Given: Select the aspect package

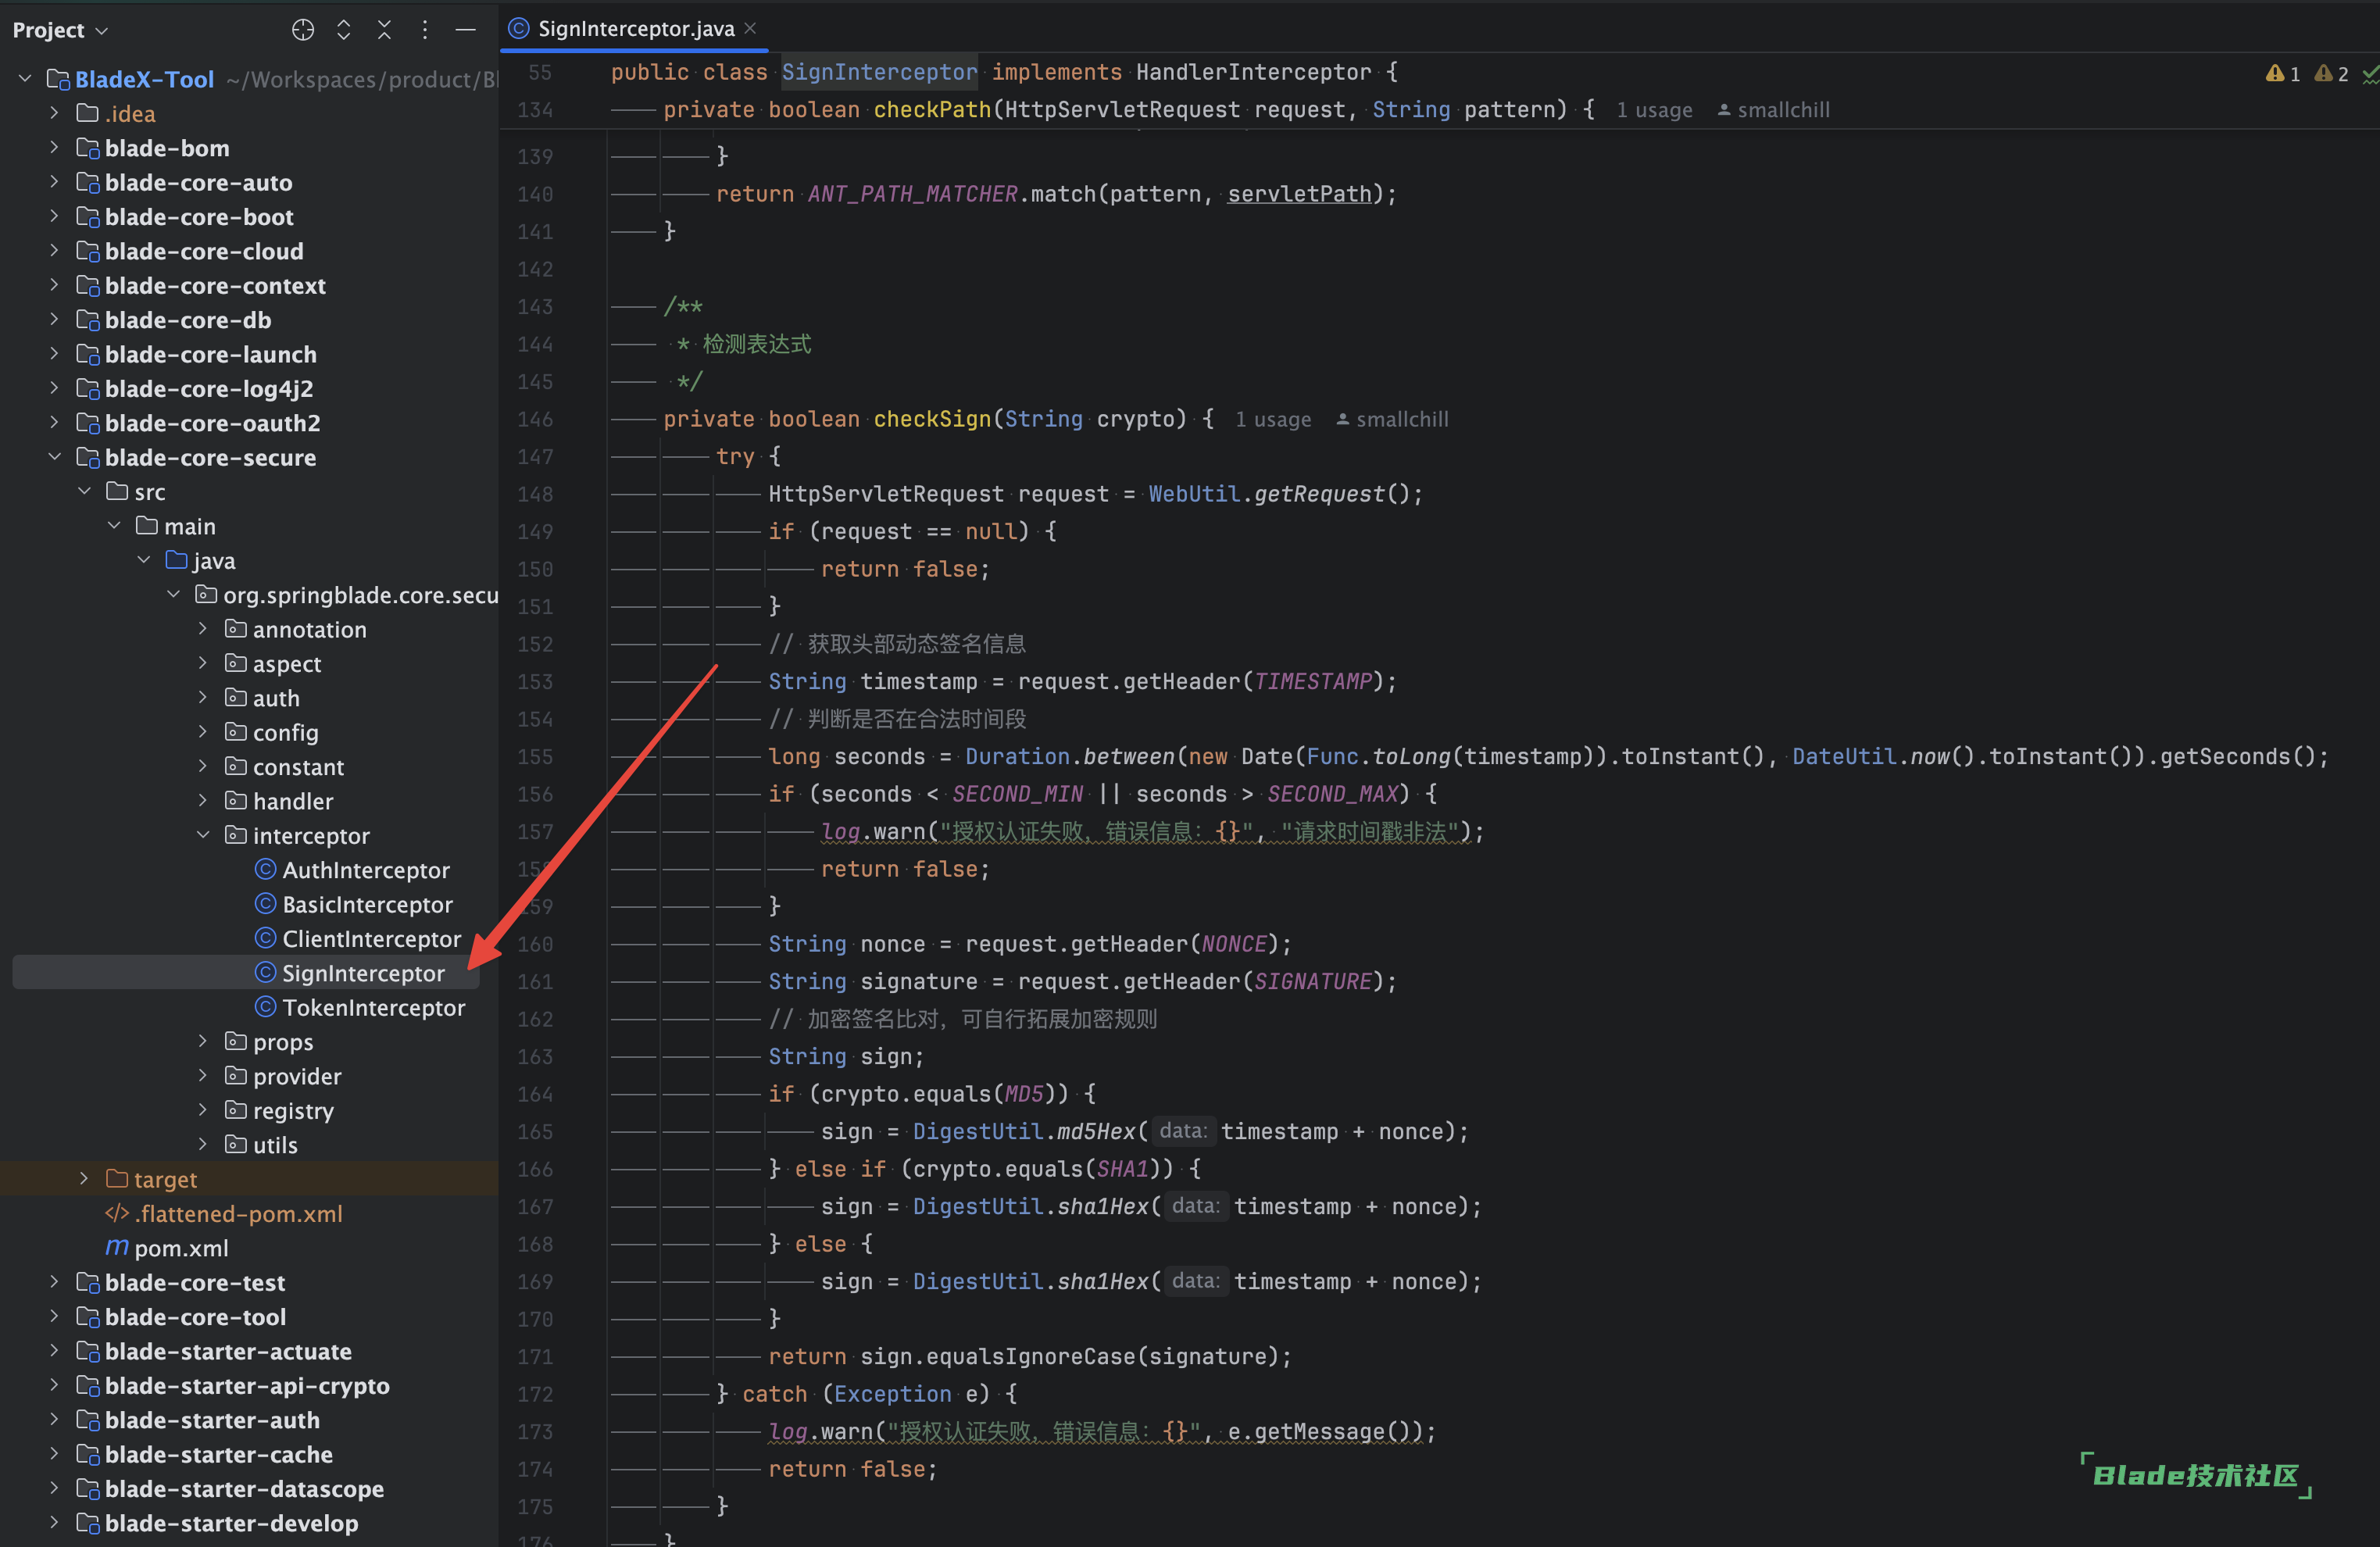Looking at the screenshot, I should click(x=287, y=664).
